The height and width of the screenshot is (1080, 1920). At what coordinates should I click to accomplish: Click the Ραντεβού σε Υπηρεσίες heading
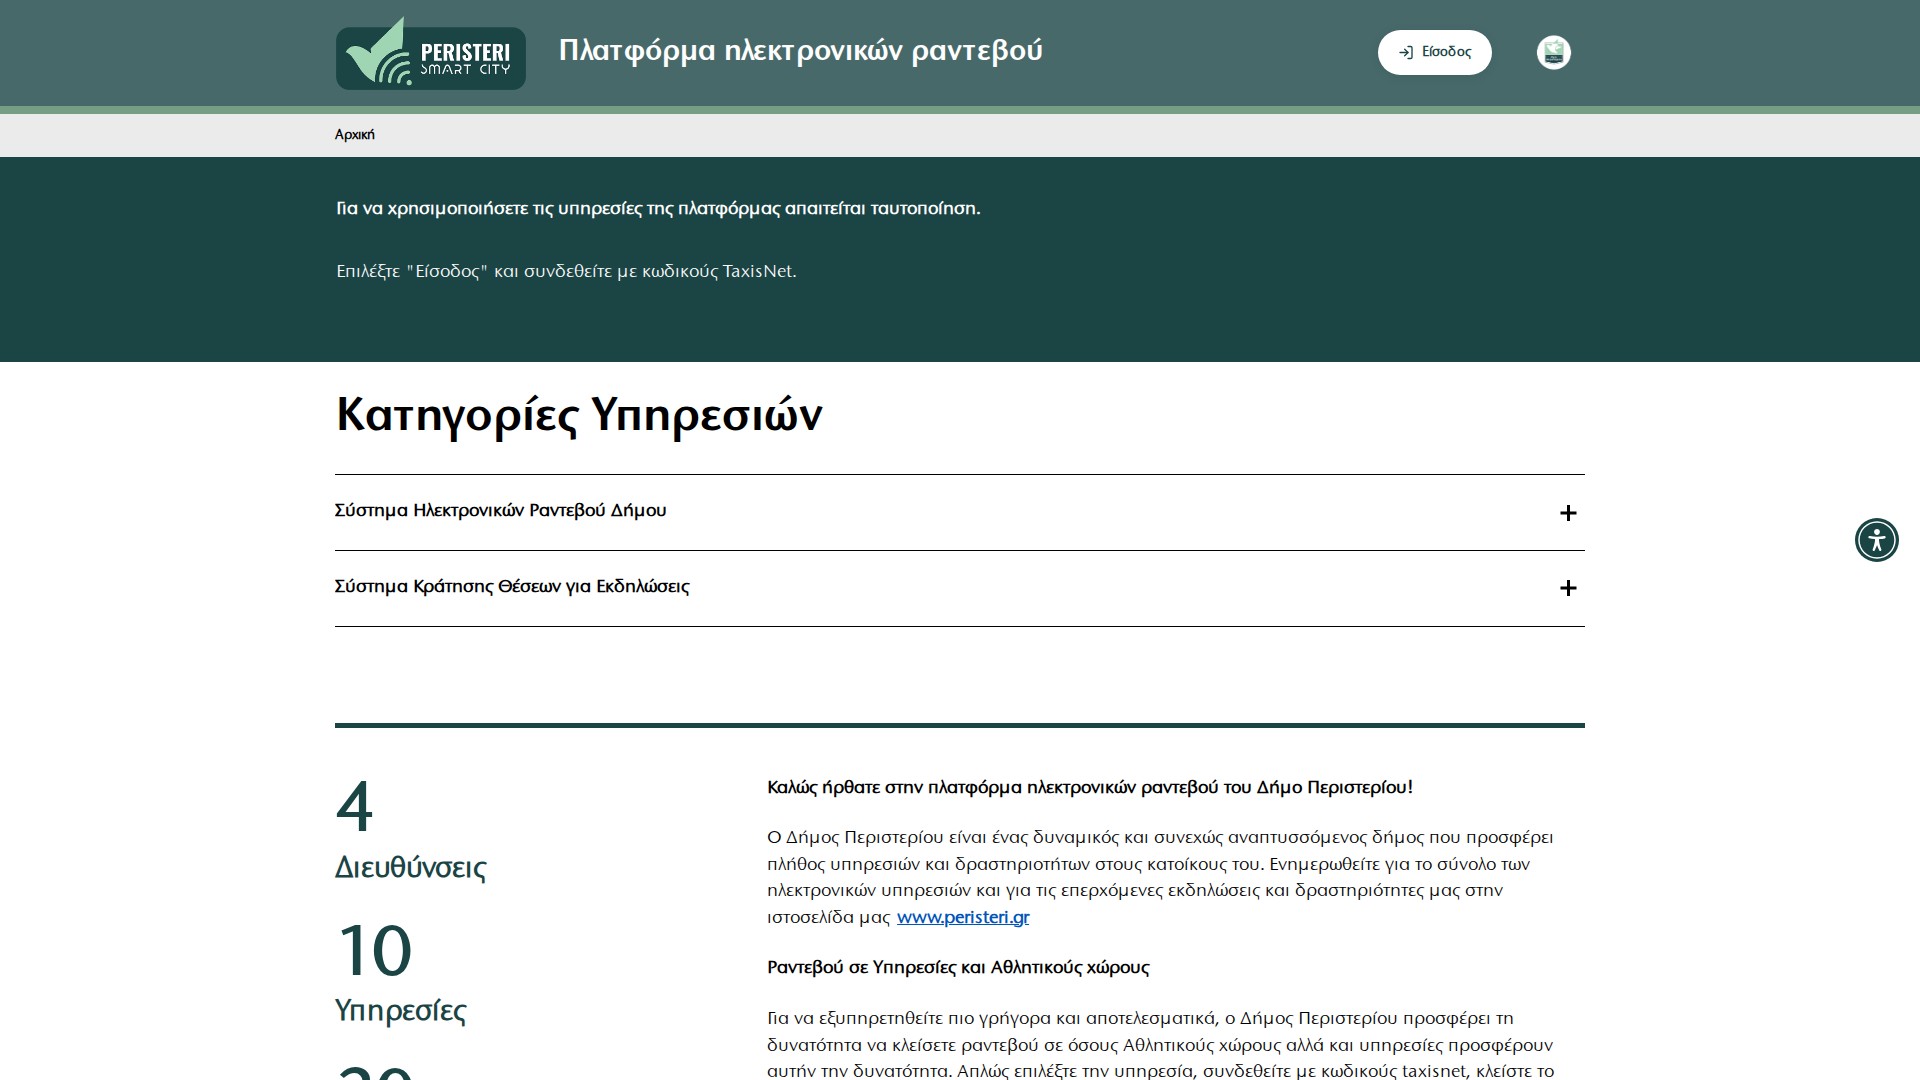point(958,967)
